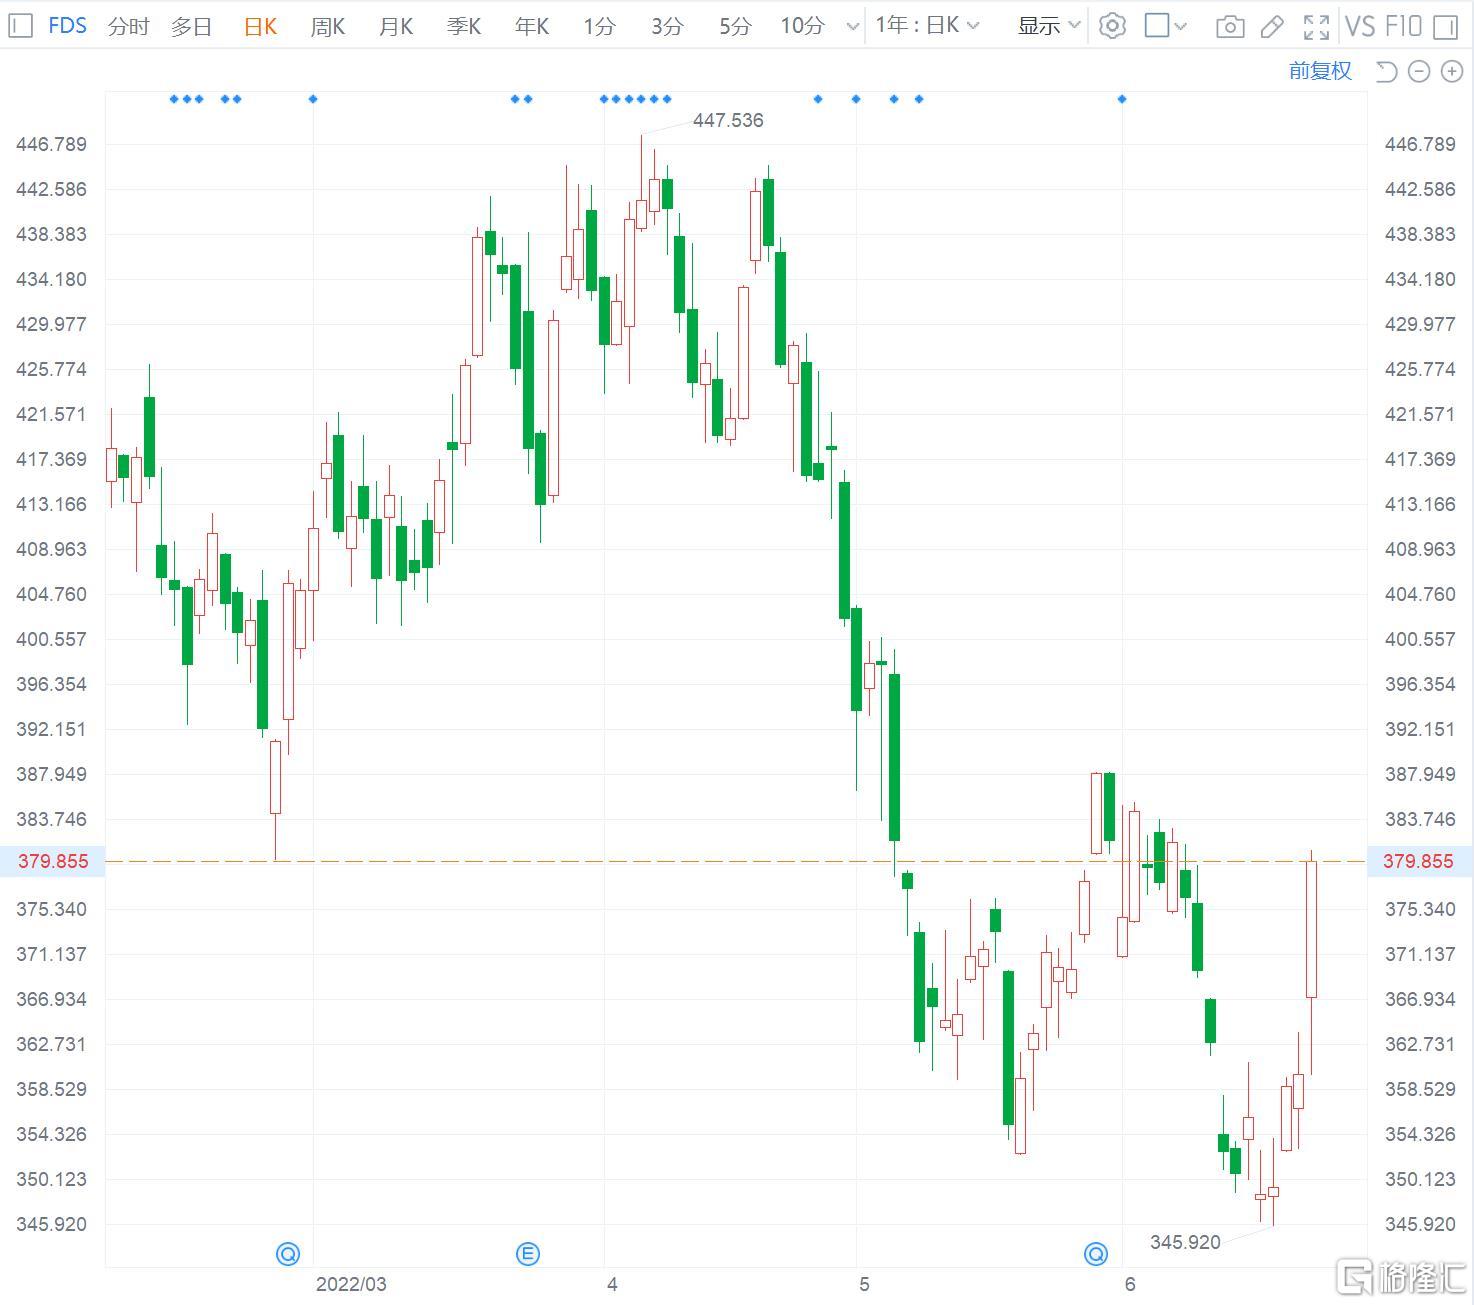Open the VS comparison tool
Viewport: 1474px width, 1305px height.
click(1360, 26)
